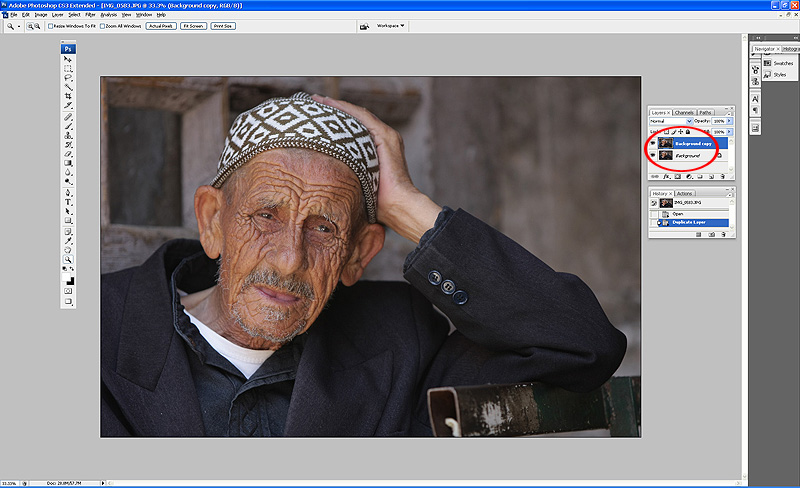Select the Crop tool
Screen dimensions: 800x488
tap(68, 96)
